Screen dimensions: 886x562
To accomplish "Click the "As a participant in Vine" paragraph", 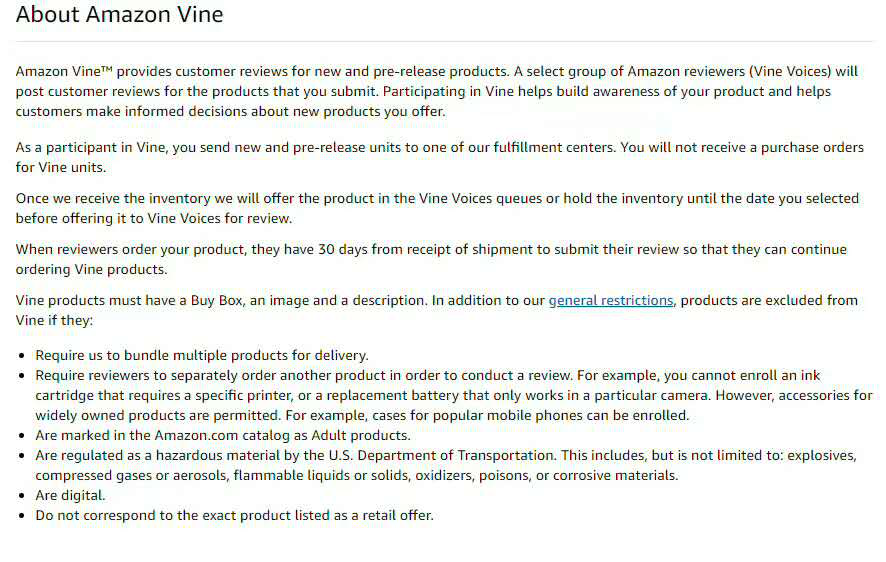I will pos(440,158).
